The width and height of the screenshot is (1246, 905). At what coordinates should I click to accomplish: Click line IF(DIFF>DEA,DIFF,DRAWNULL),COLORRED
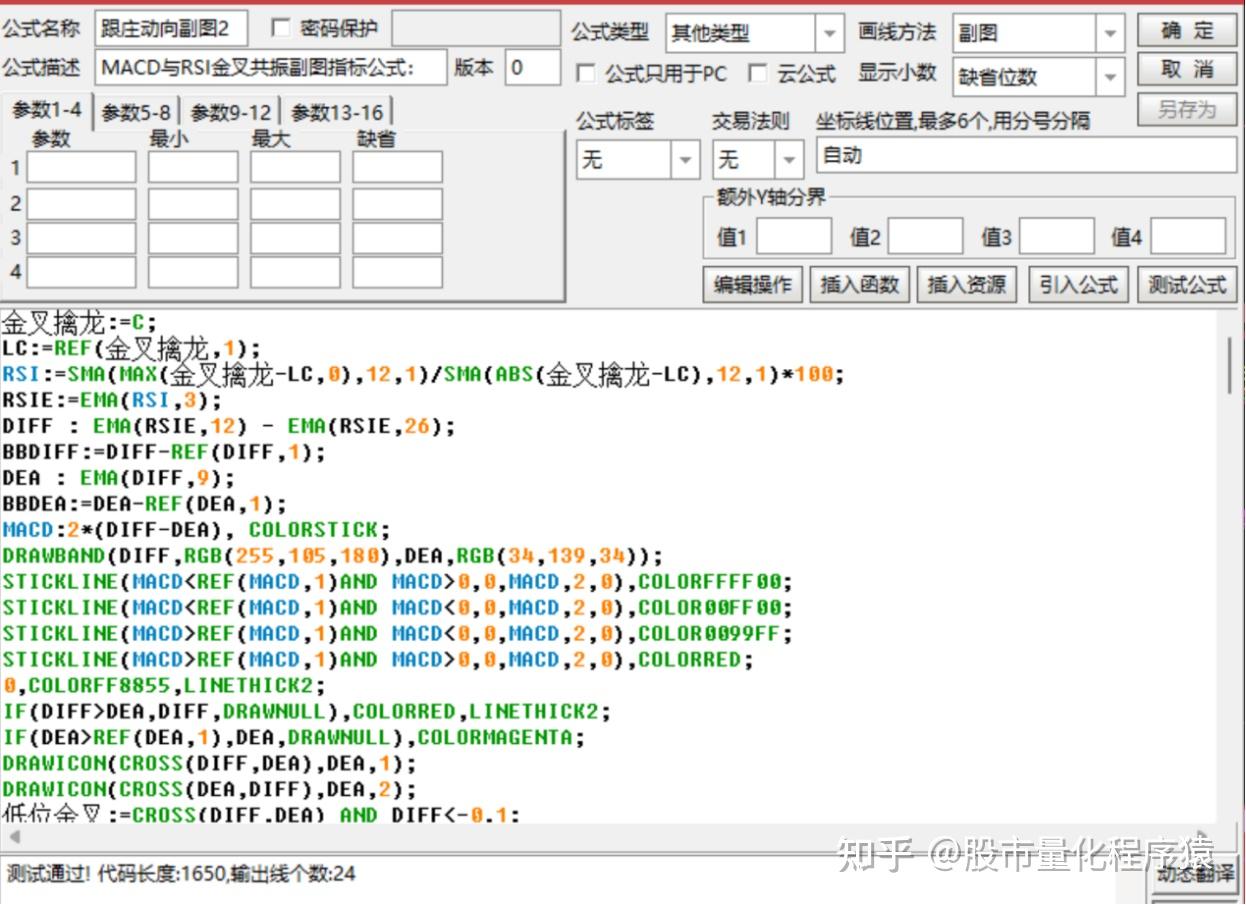(306, 712)
